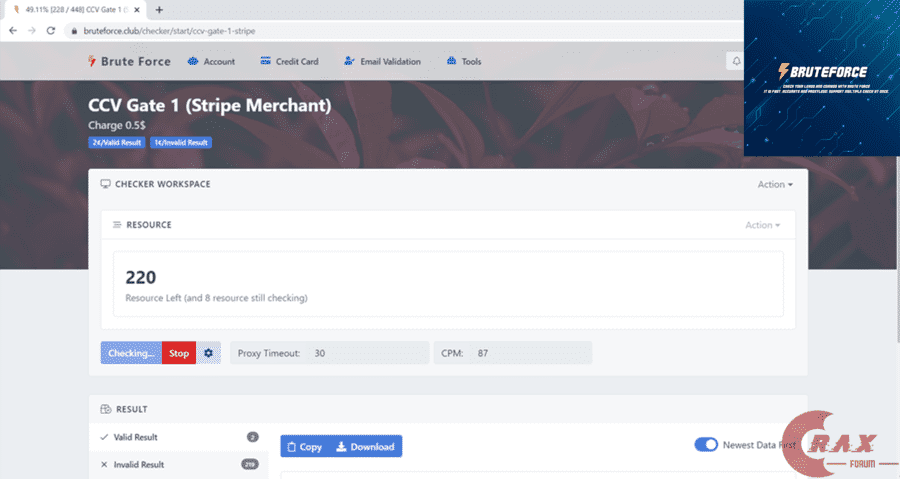This screenshot has width=900, height=479.
Task: Click the Brute Force lightning logo
Action: pos(92,61)
